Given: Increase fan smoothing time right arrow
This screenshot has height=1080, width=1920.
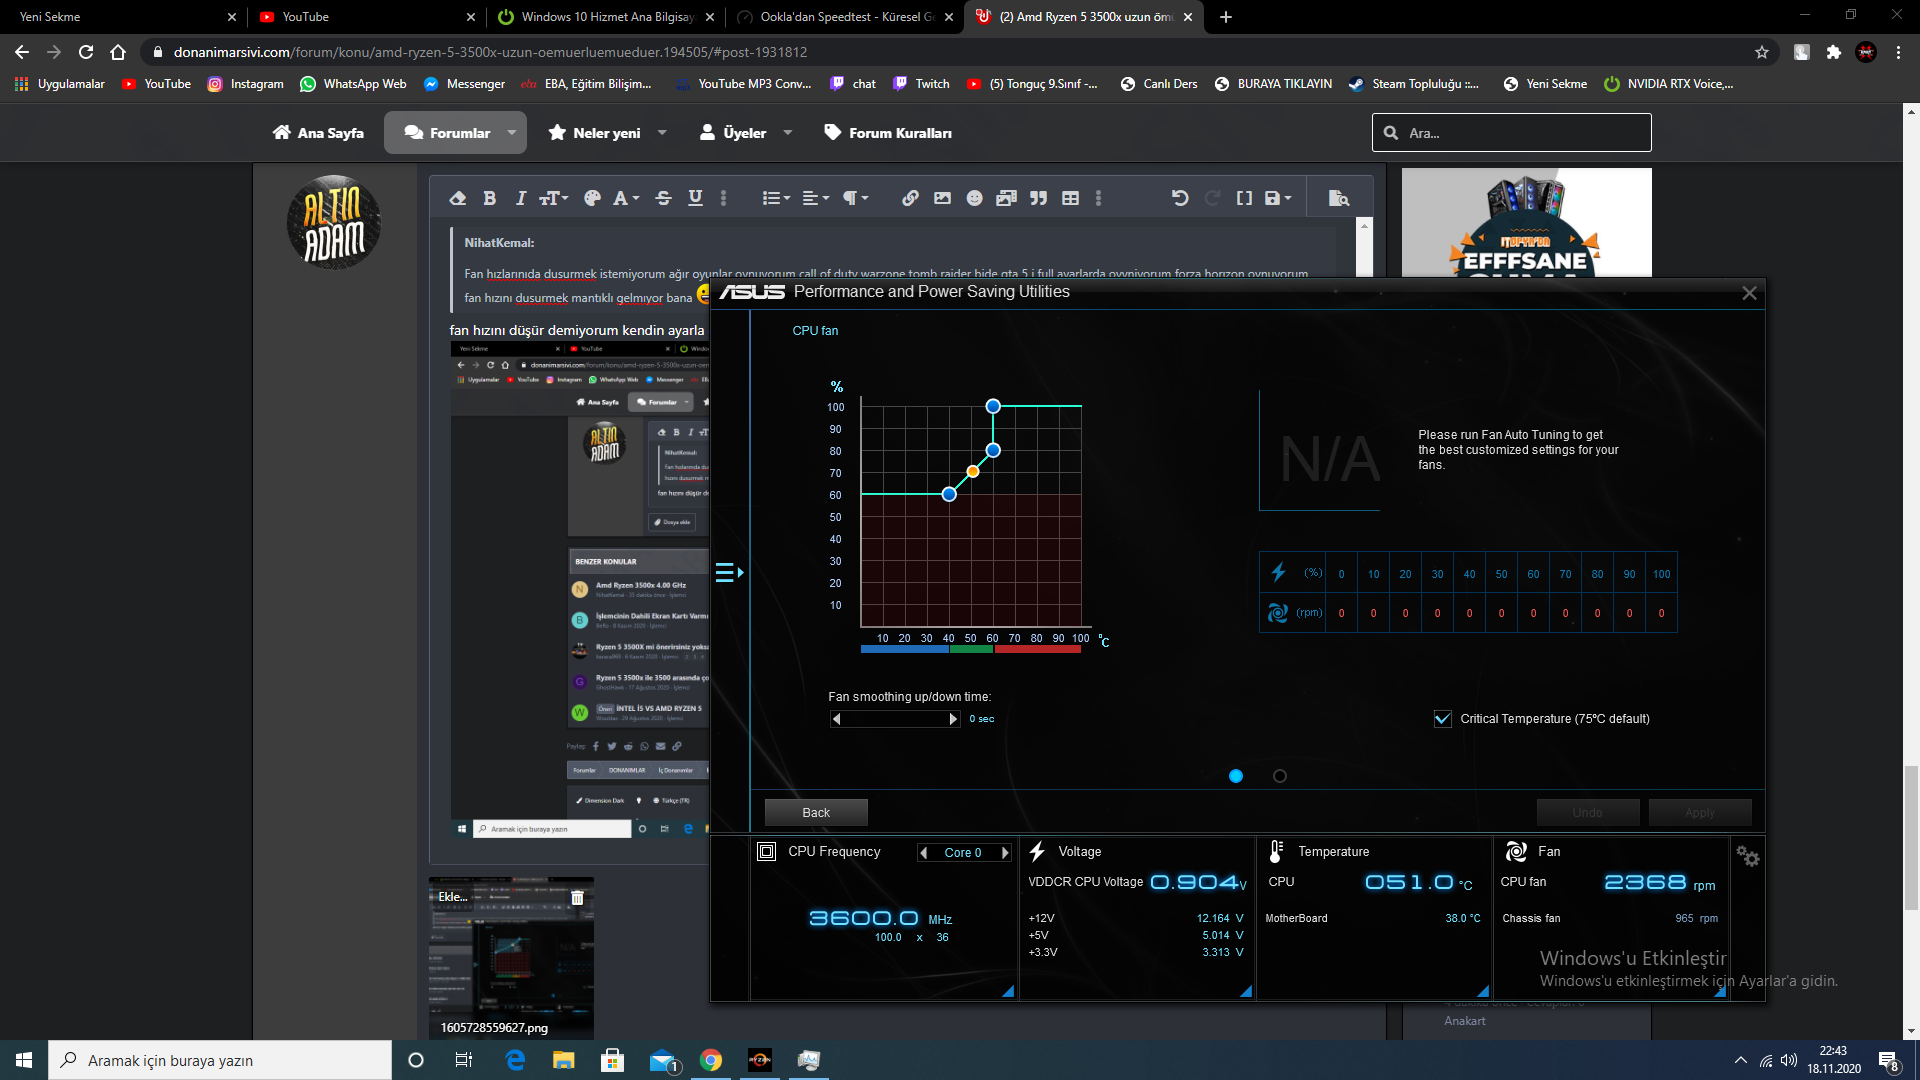Looking at the screenshot, I should point(953,718).
